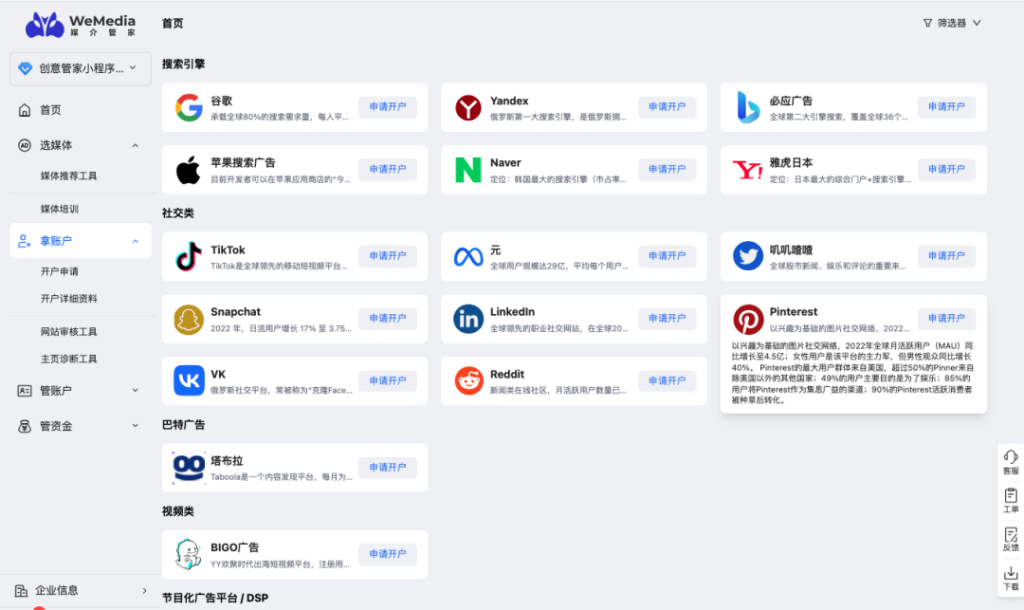The width and height of the screenshot is (1024, 610).
Task: Expand the 管资金 sidebar section
Action: click(135, 426)
